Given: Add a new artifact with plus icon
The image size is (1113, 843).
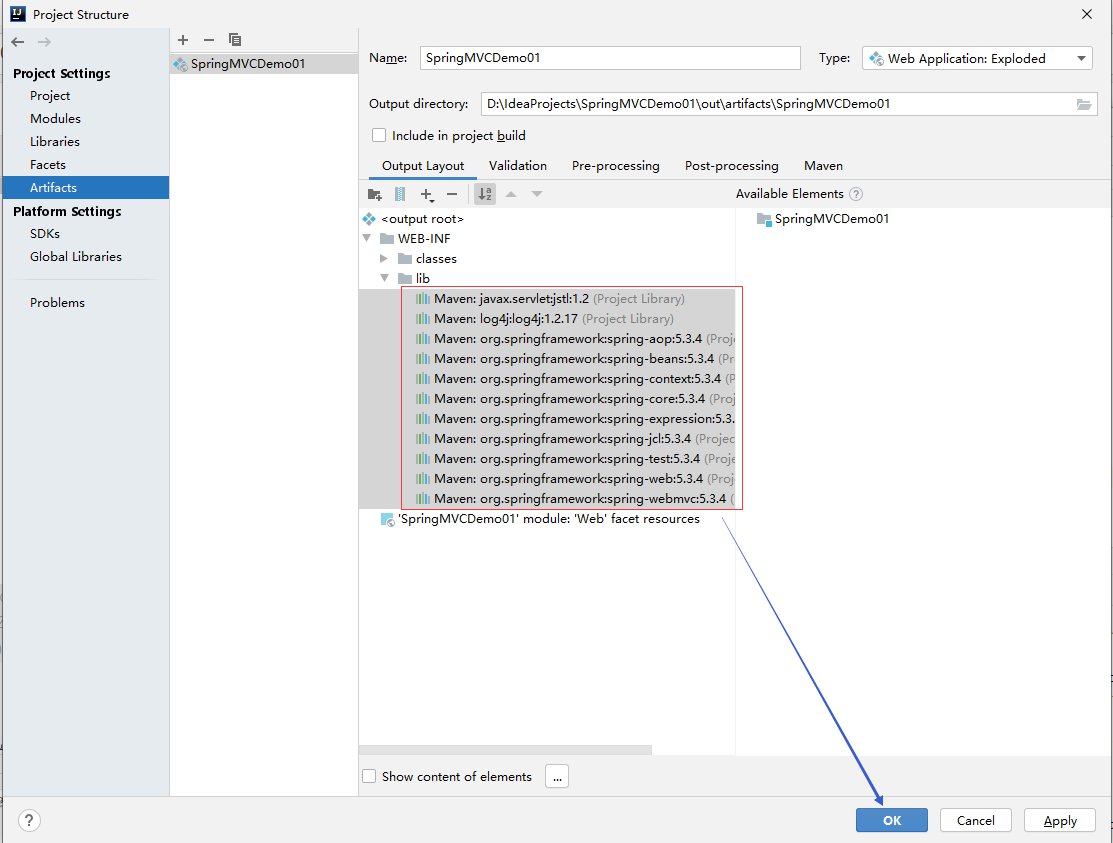Looking at the screenshot, I should click(x=183, y=40).
